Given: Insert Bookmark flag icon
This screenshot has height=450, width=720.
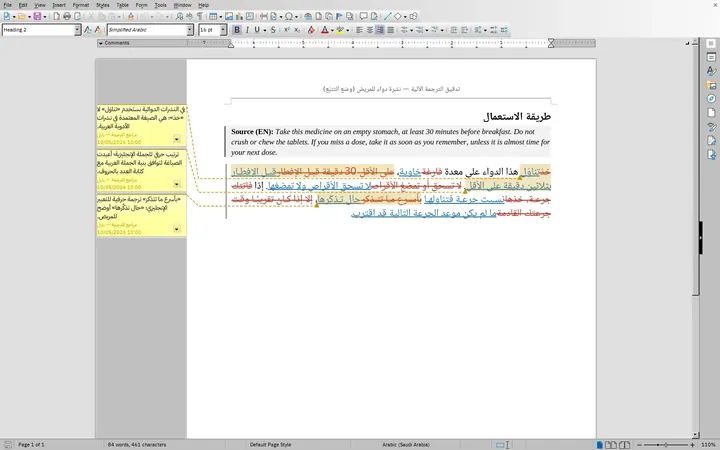Looking at the screenshot, I should click(x=339, y=17).
